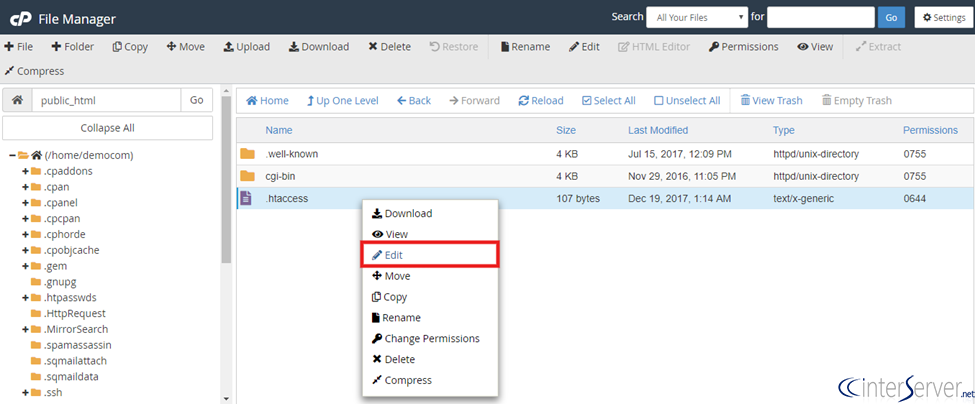Expand the .cpan folder

[x=25, y=186]
